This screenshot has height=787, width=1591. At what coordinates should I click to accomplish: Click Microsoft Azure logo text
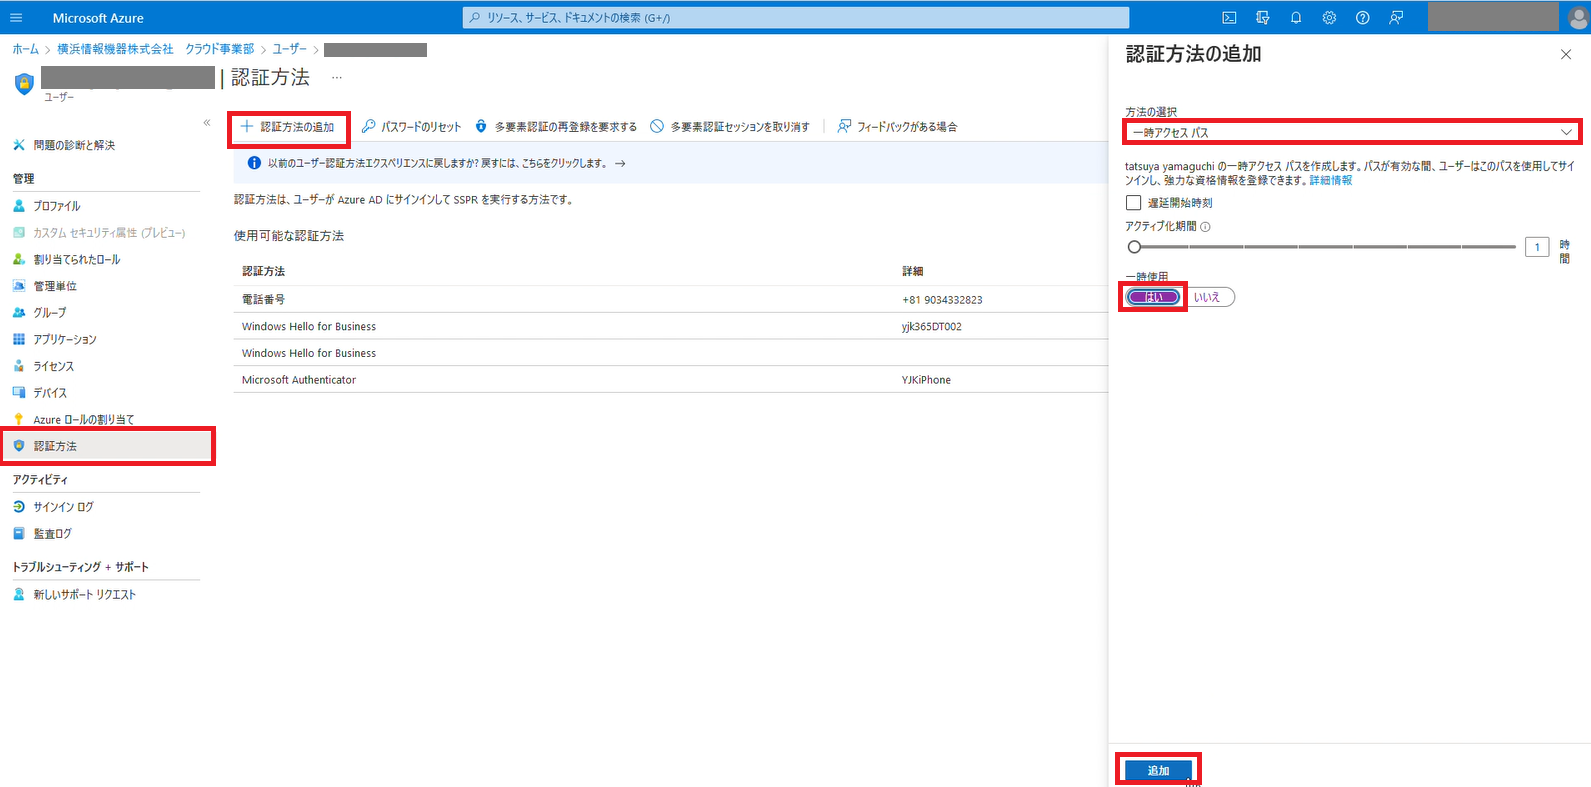98,18
